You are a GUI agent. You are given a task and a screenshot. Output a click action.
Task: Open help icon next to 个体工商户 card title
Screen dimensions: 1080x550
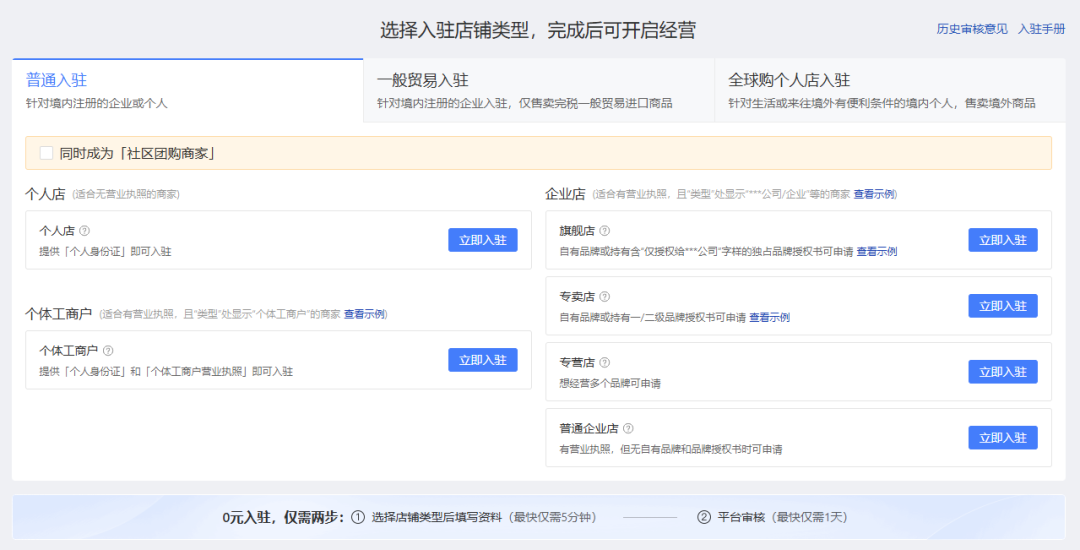click(x=108, y=350)
